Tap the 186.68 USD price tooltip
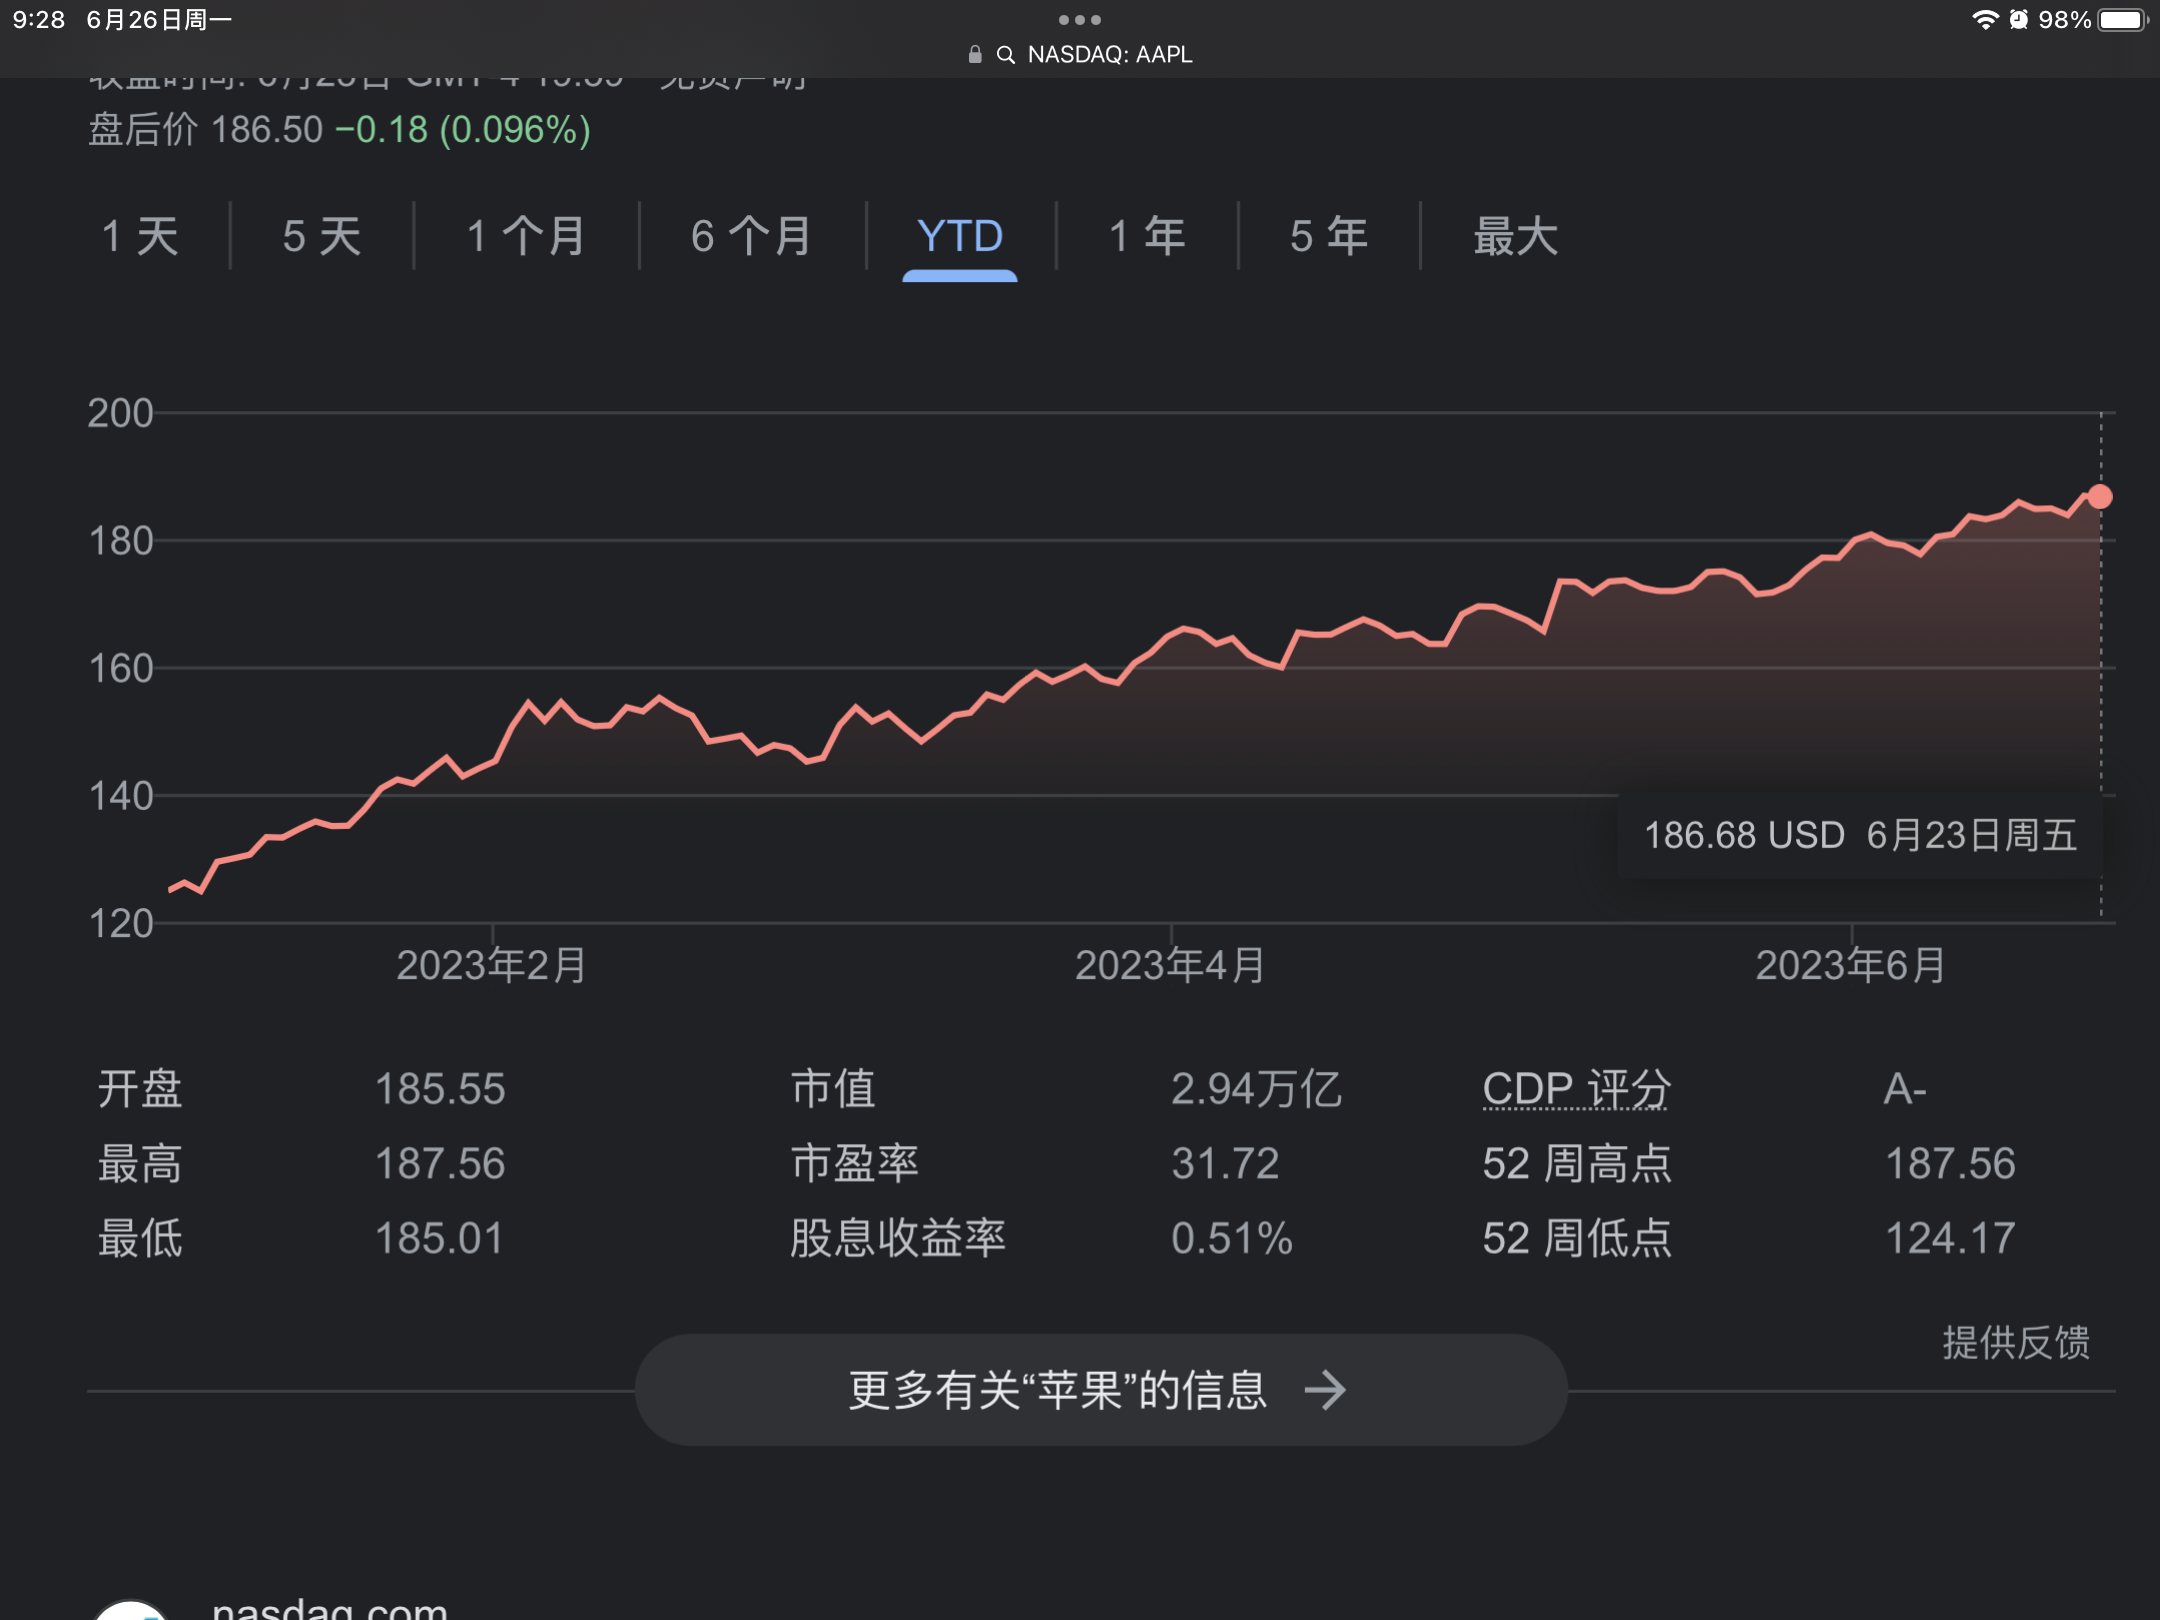 pyautogui.click(x=1860, y=835)
